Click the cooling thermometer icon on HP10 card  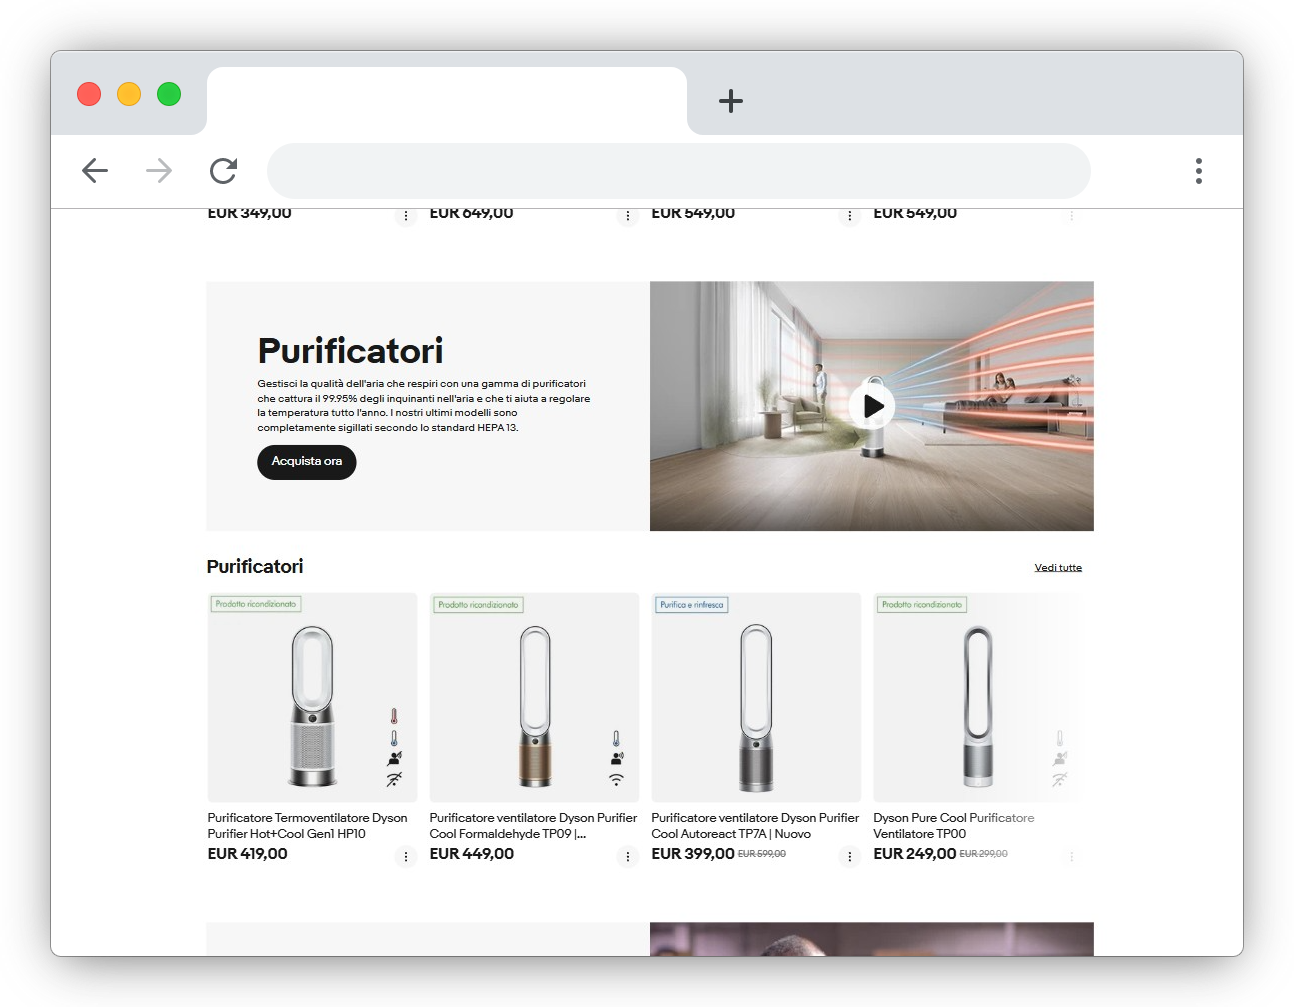(x=394, y=739)
